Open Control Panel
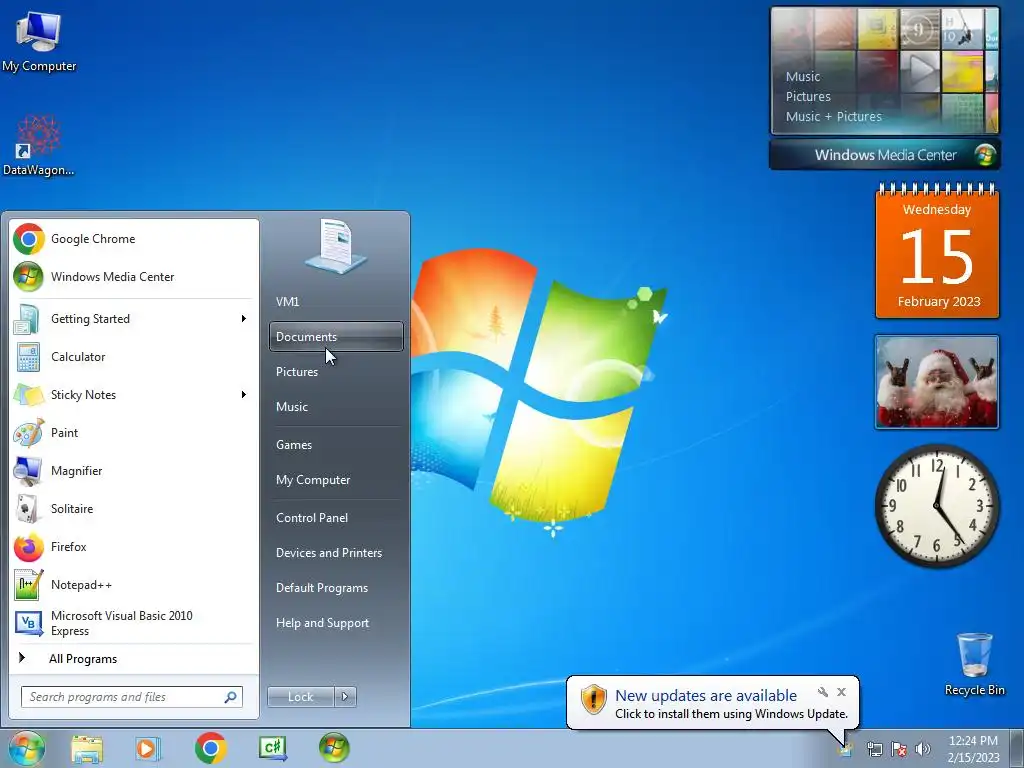Viewport: 1024px width, 768px height. (x=336, y=518)
